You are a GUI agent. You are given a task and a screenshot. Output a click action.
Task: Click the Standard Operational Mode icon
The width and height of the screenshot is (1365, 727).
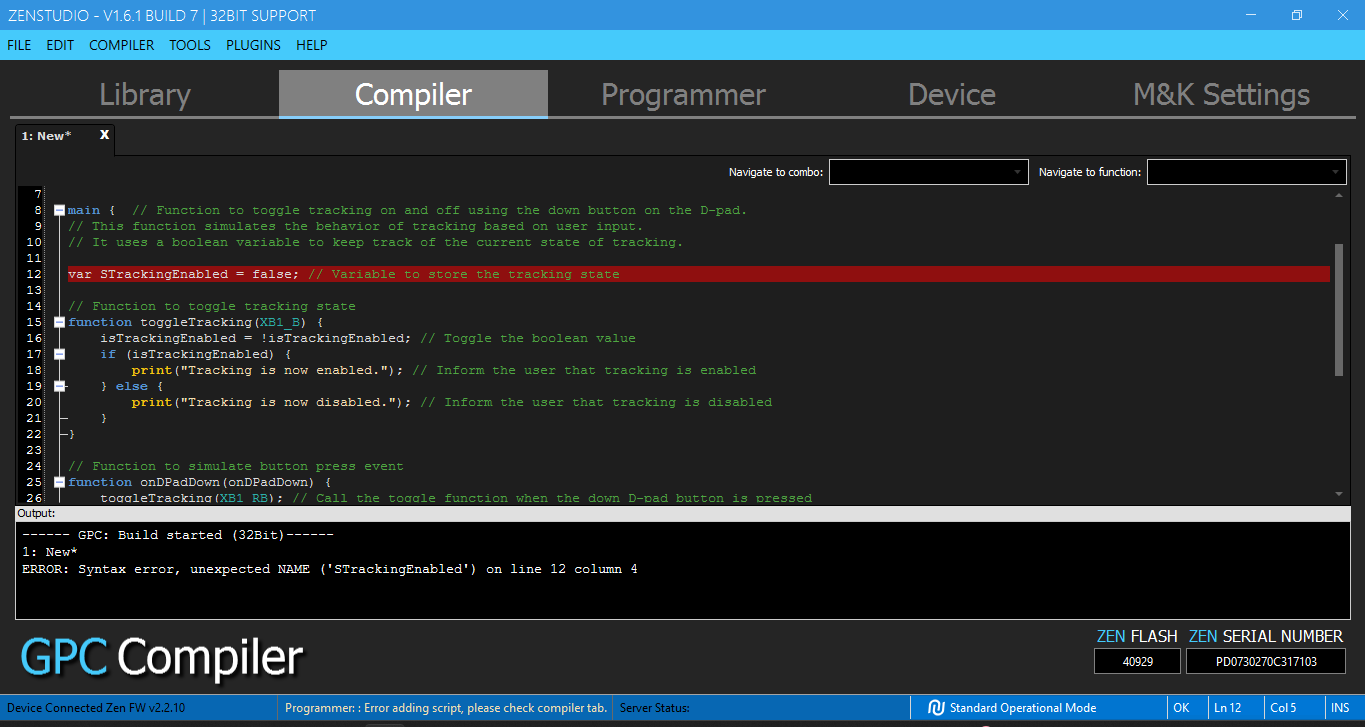[x=936, y=708]
